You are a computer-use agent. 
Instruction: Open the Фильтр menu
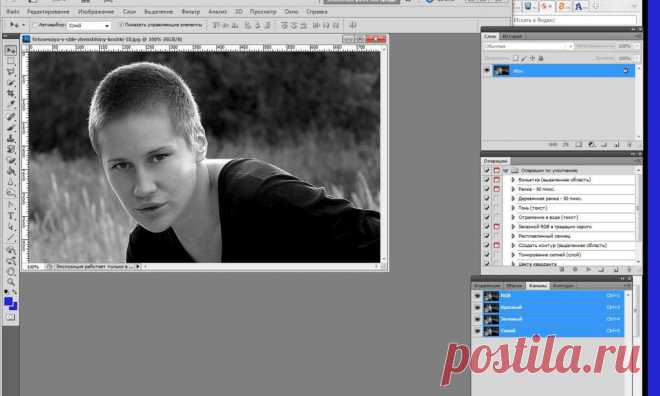[191, 12]
